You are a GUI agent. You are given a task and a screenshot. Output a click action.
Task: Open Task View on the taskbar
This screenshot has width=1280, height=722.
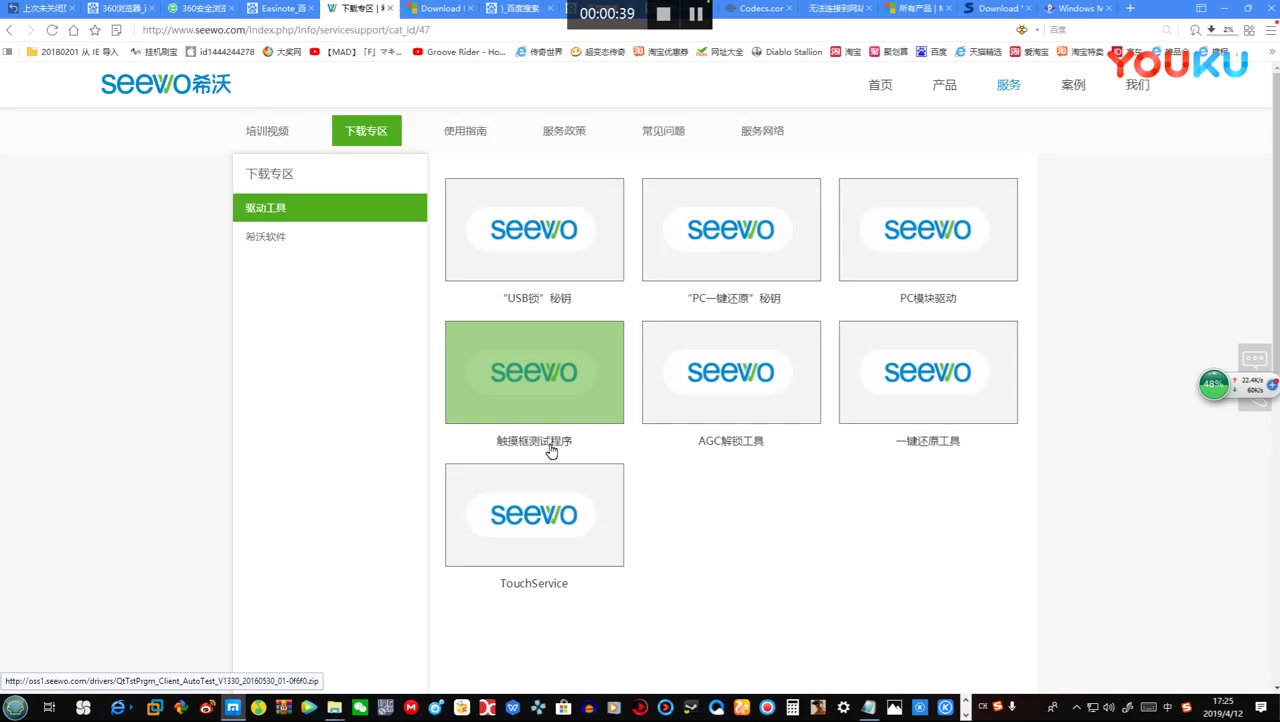[x=49, y=708]
